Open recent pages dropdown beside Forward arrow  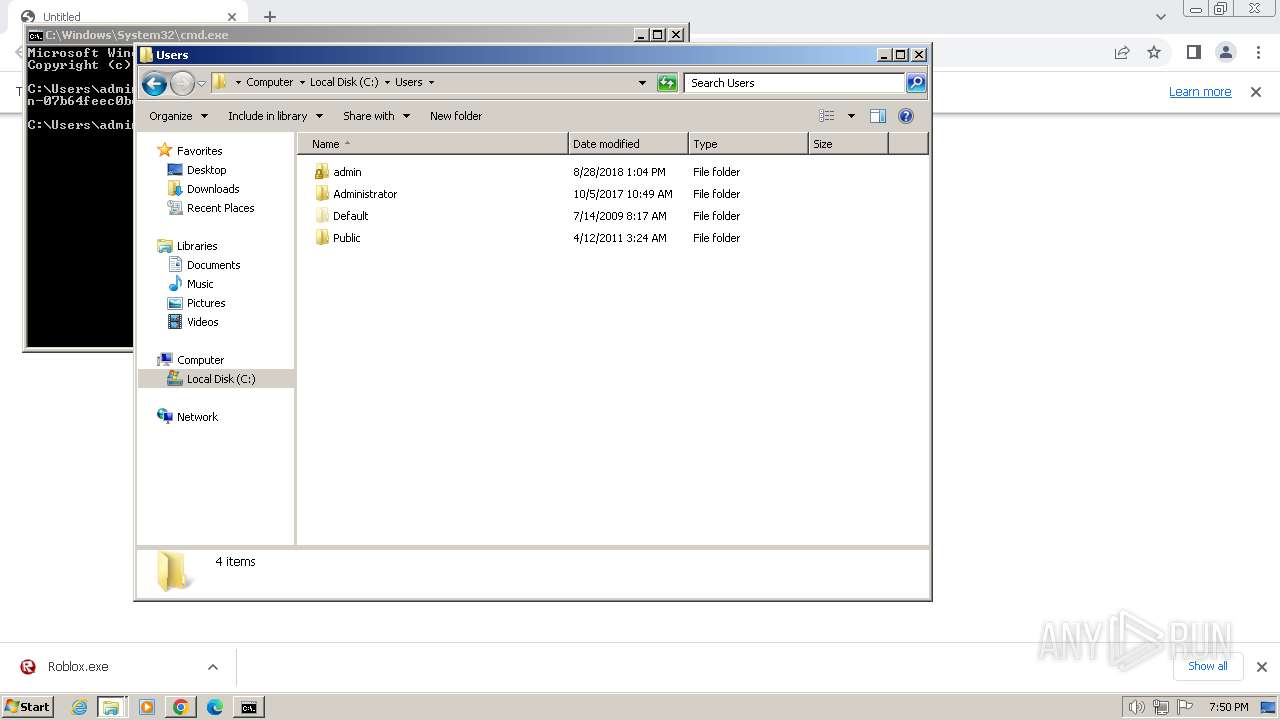[x=201, y=83]
